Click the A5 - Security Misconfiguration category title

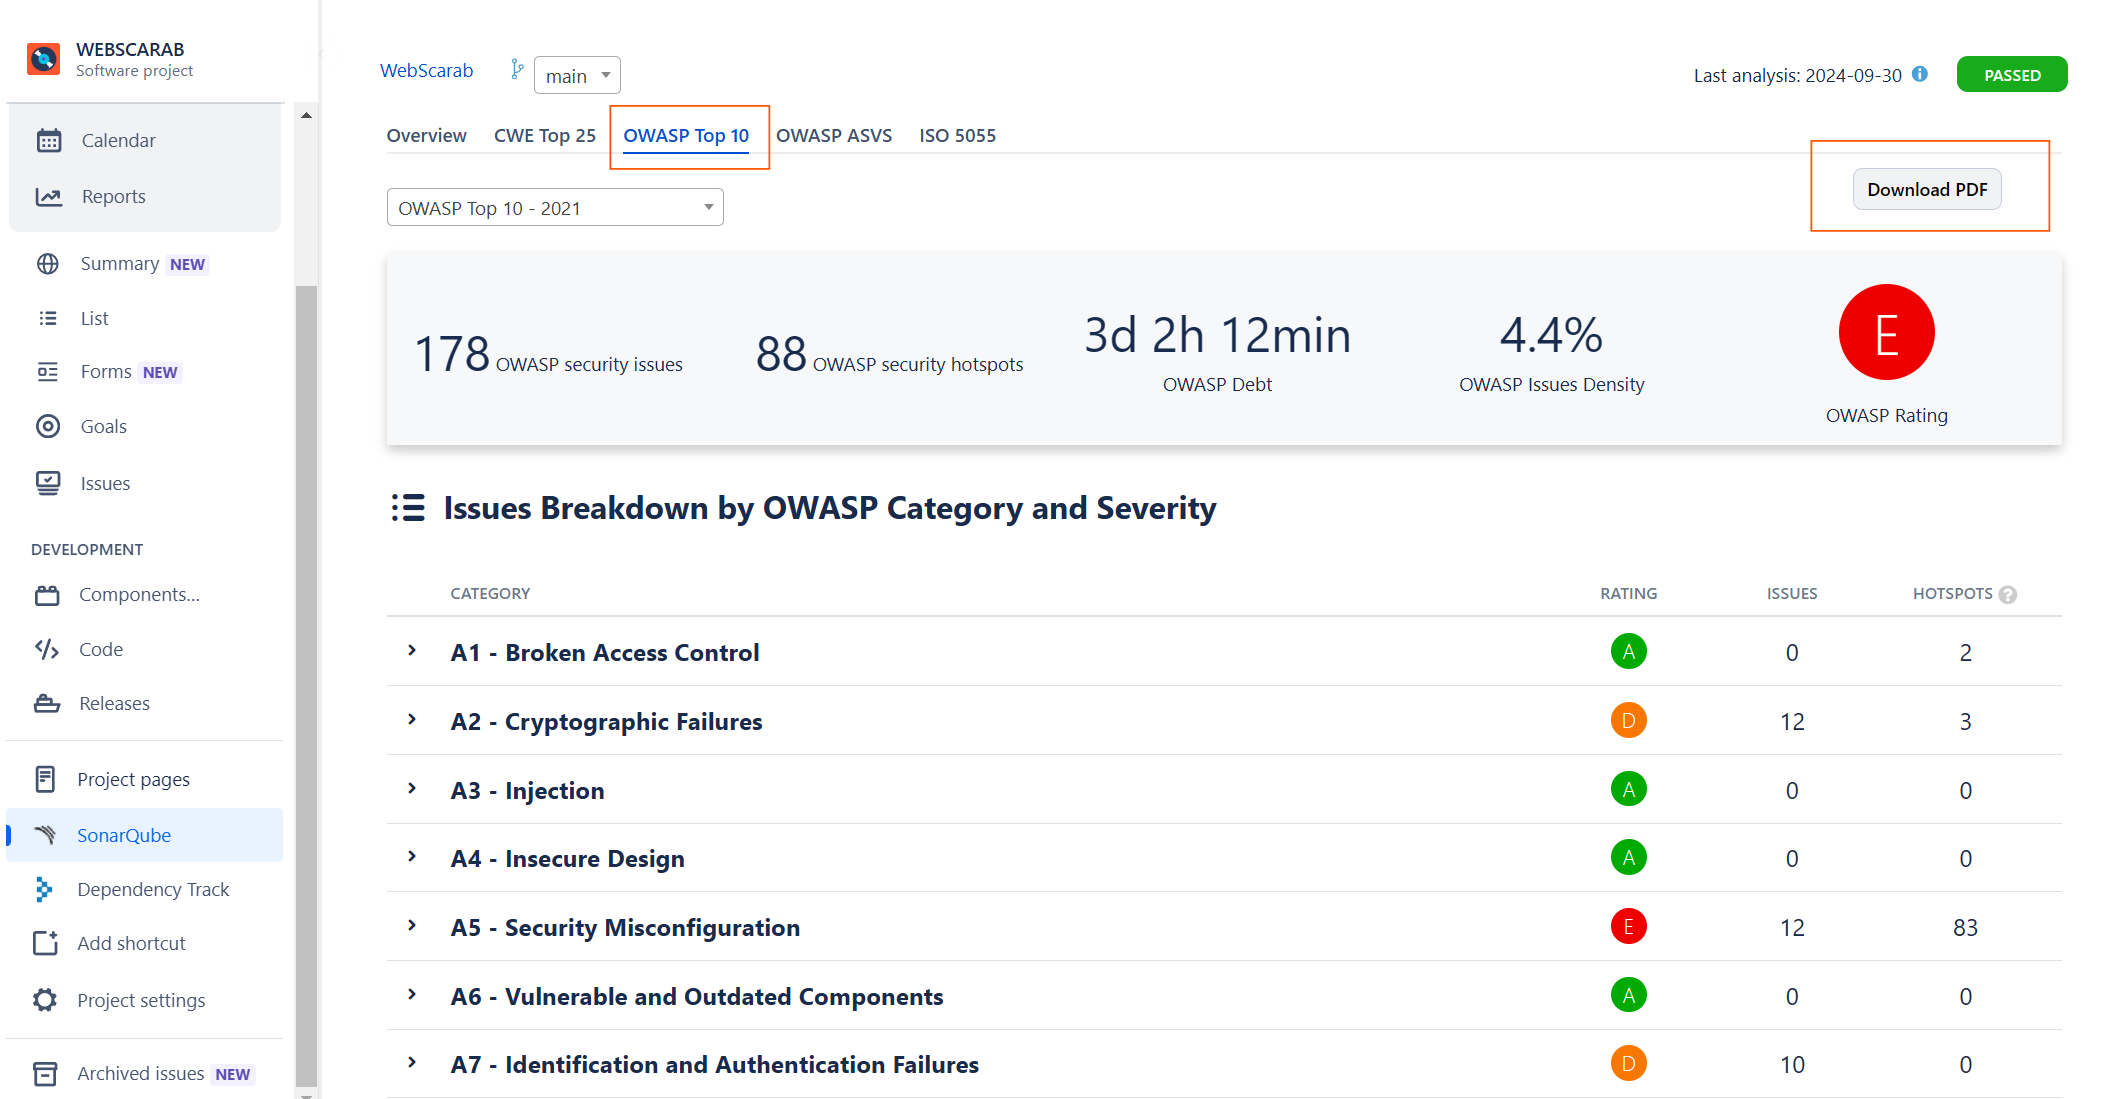(625, 927)
